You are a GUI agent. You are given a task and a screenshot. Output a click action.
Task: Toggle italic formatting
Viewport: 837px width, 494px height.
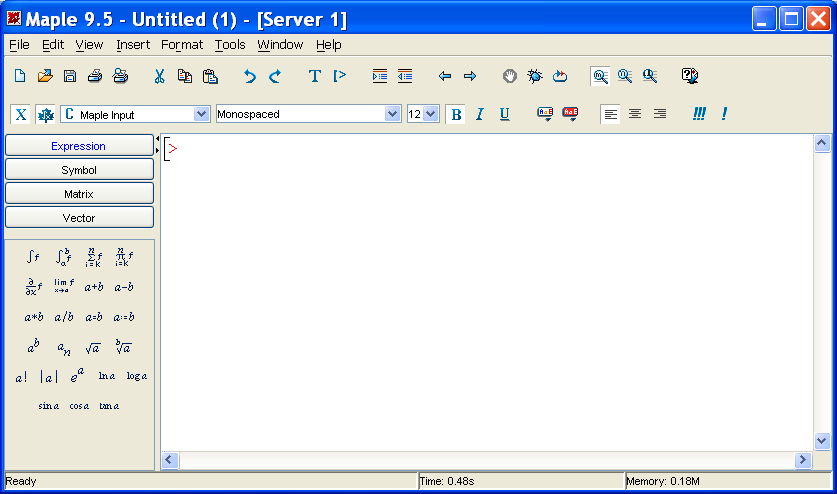point(479,114)
